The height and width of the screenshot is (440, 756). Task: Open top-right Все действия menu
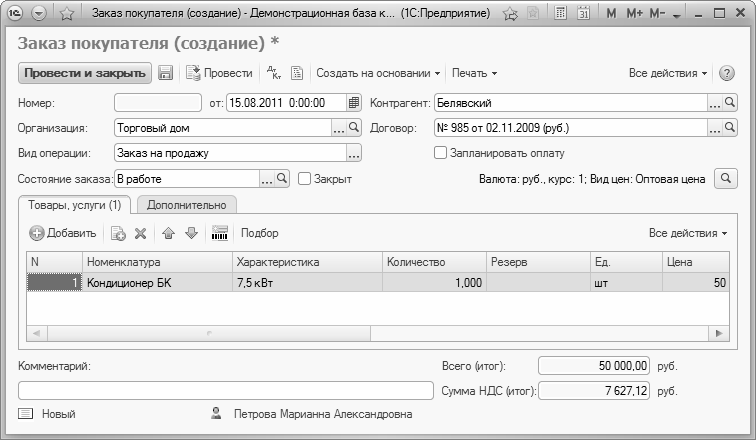point(668,73)
